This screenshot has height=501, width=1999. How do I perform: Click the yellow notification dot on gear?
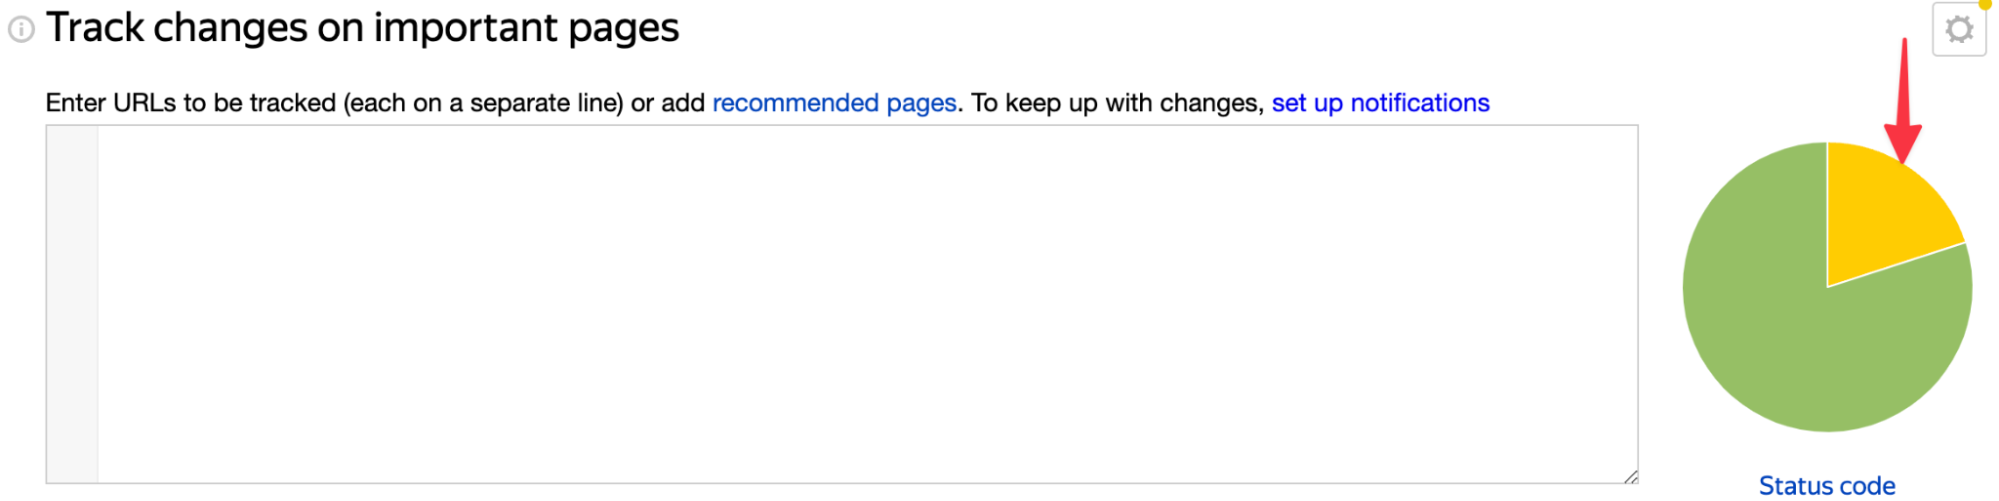[1985, 4]
